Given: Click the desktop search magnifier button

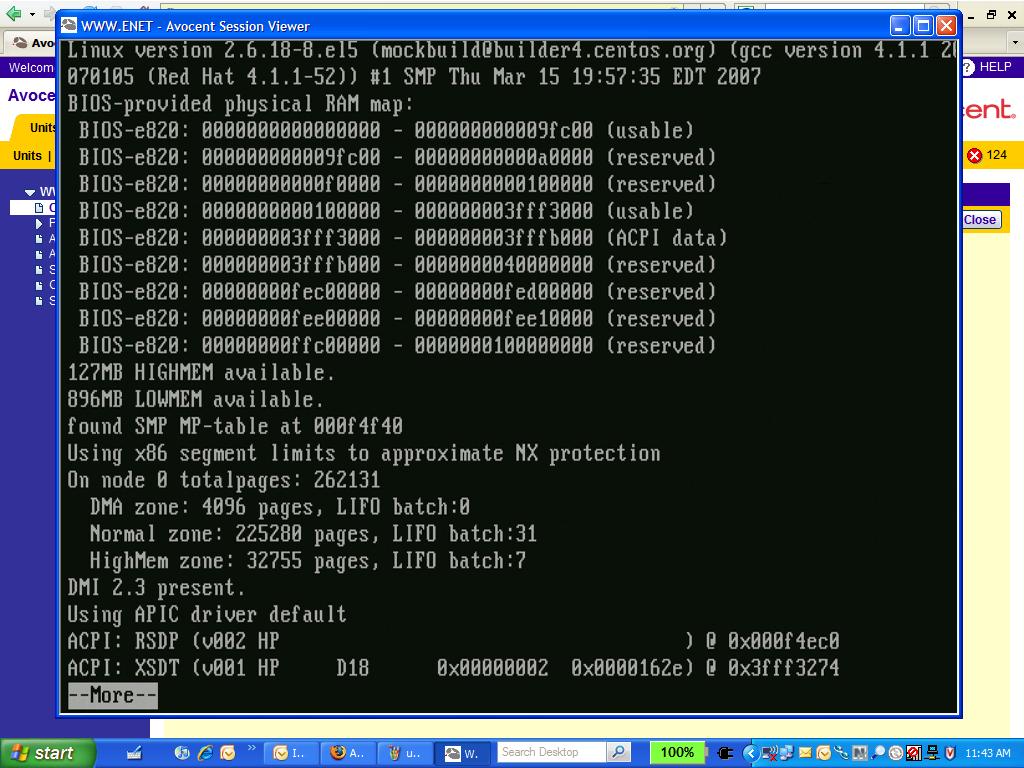Looking at the screenshot, I should click(619, 752).
